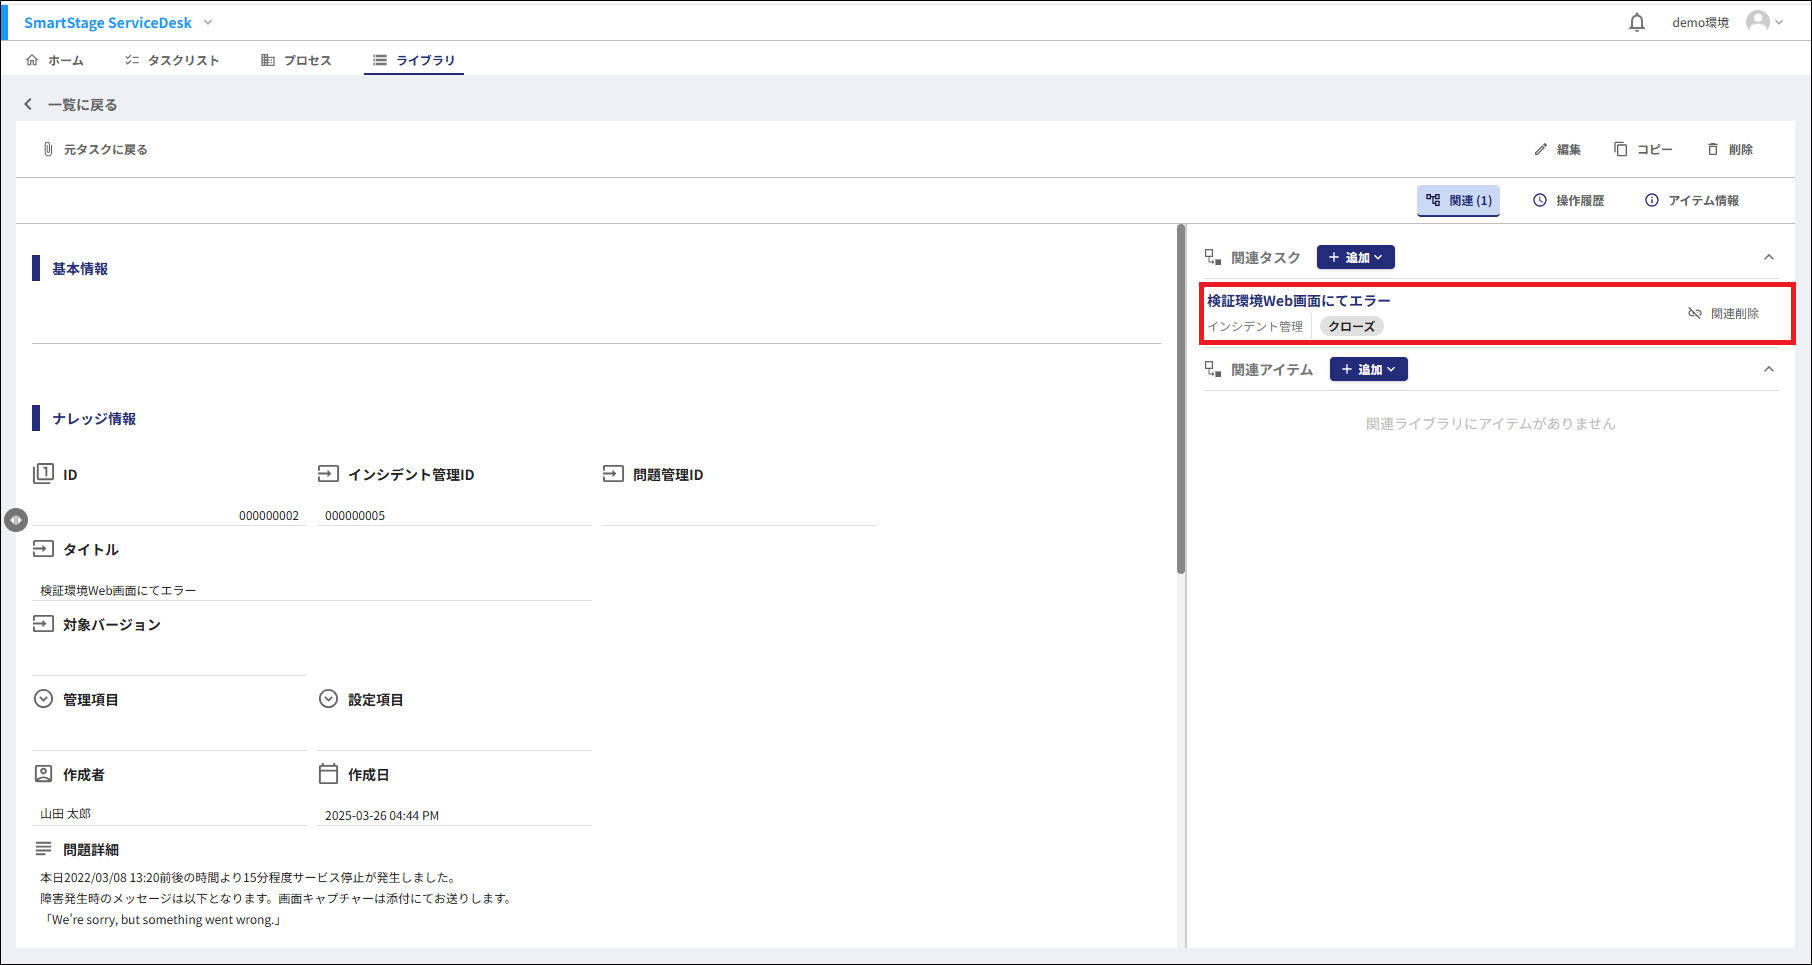Viewport: 1812px width, 965px height.
Task: Open the SmartStage ServiceDesk app dropdown
Action: point(208,22)
